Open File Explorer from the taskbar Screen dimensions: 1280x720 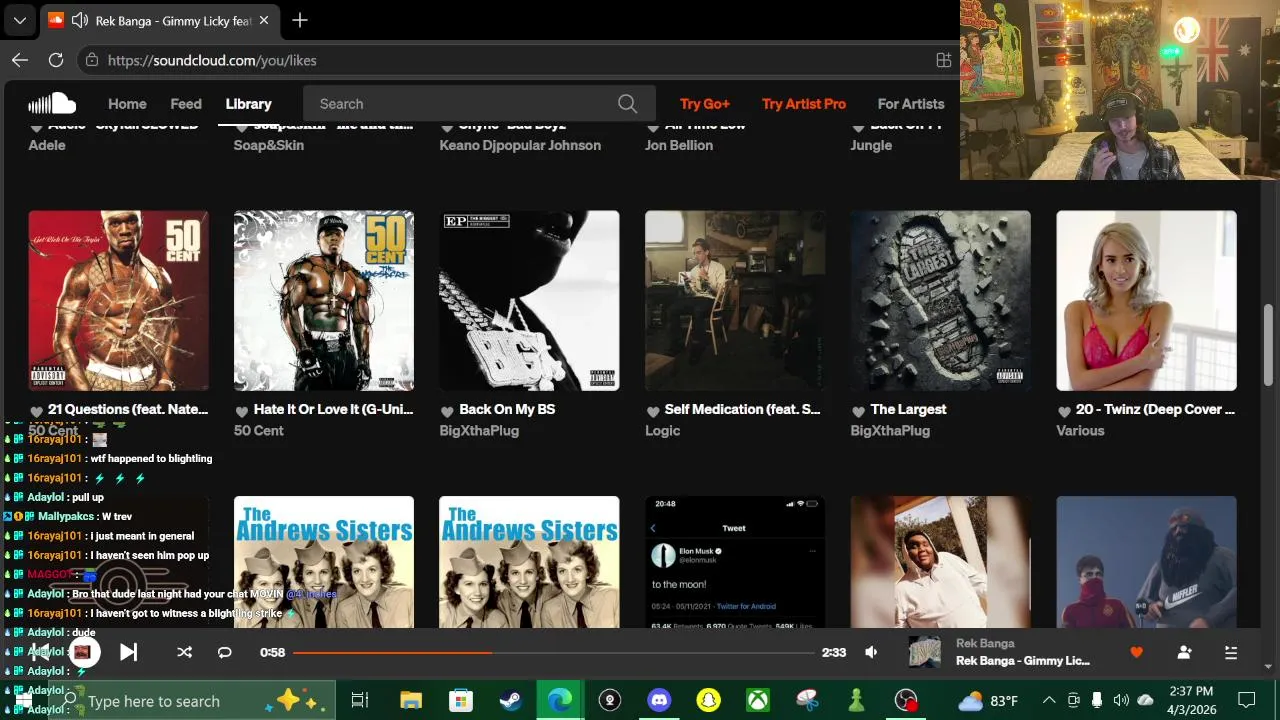(411, 701)
